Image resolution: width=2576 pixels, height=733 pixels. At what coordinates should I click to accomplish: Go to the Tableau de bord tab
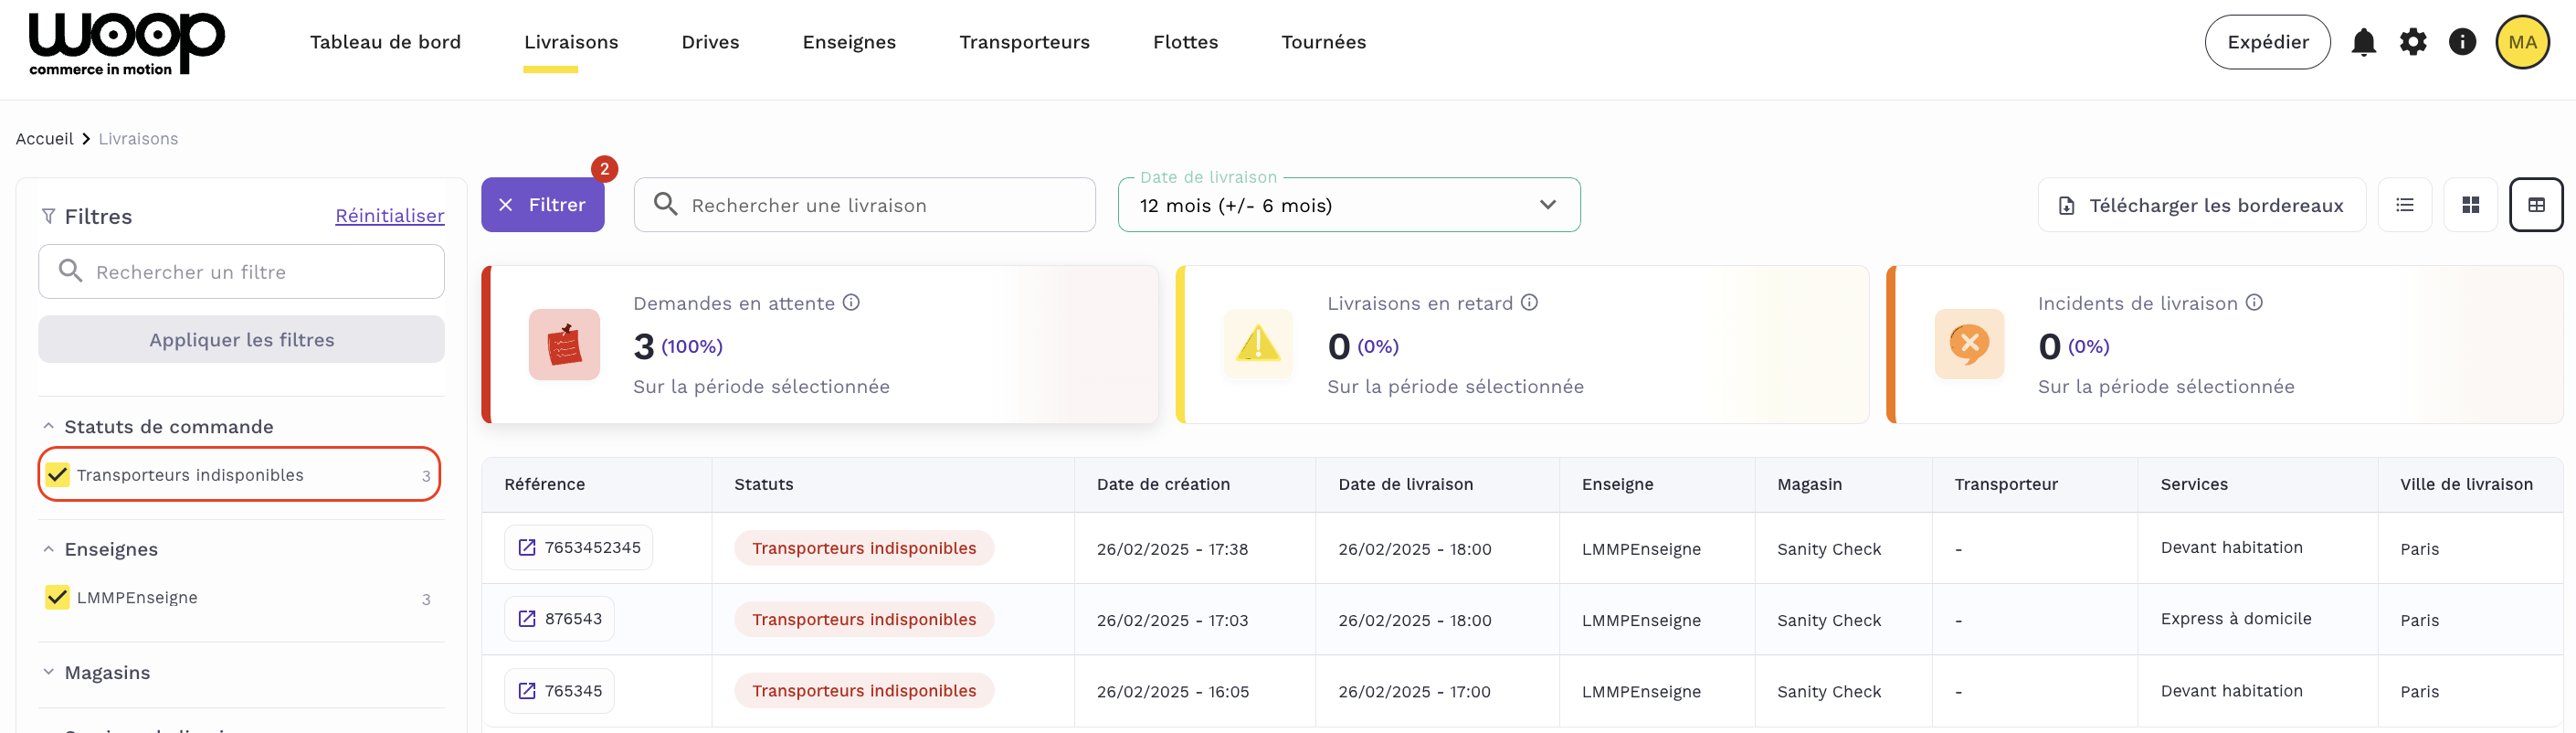click(x=385, y=42)
